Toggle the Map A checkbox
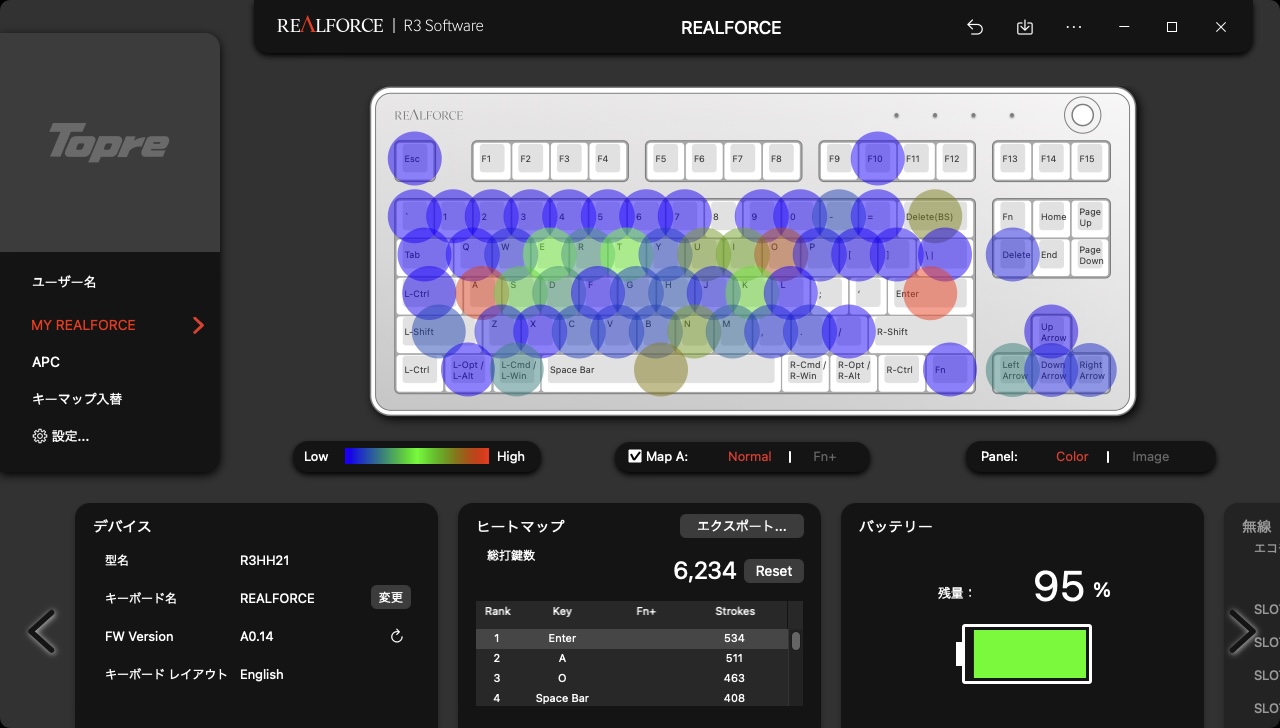The width and height of the screenshot is (1280, 728). click(635, 456)
